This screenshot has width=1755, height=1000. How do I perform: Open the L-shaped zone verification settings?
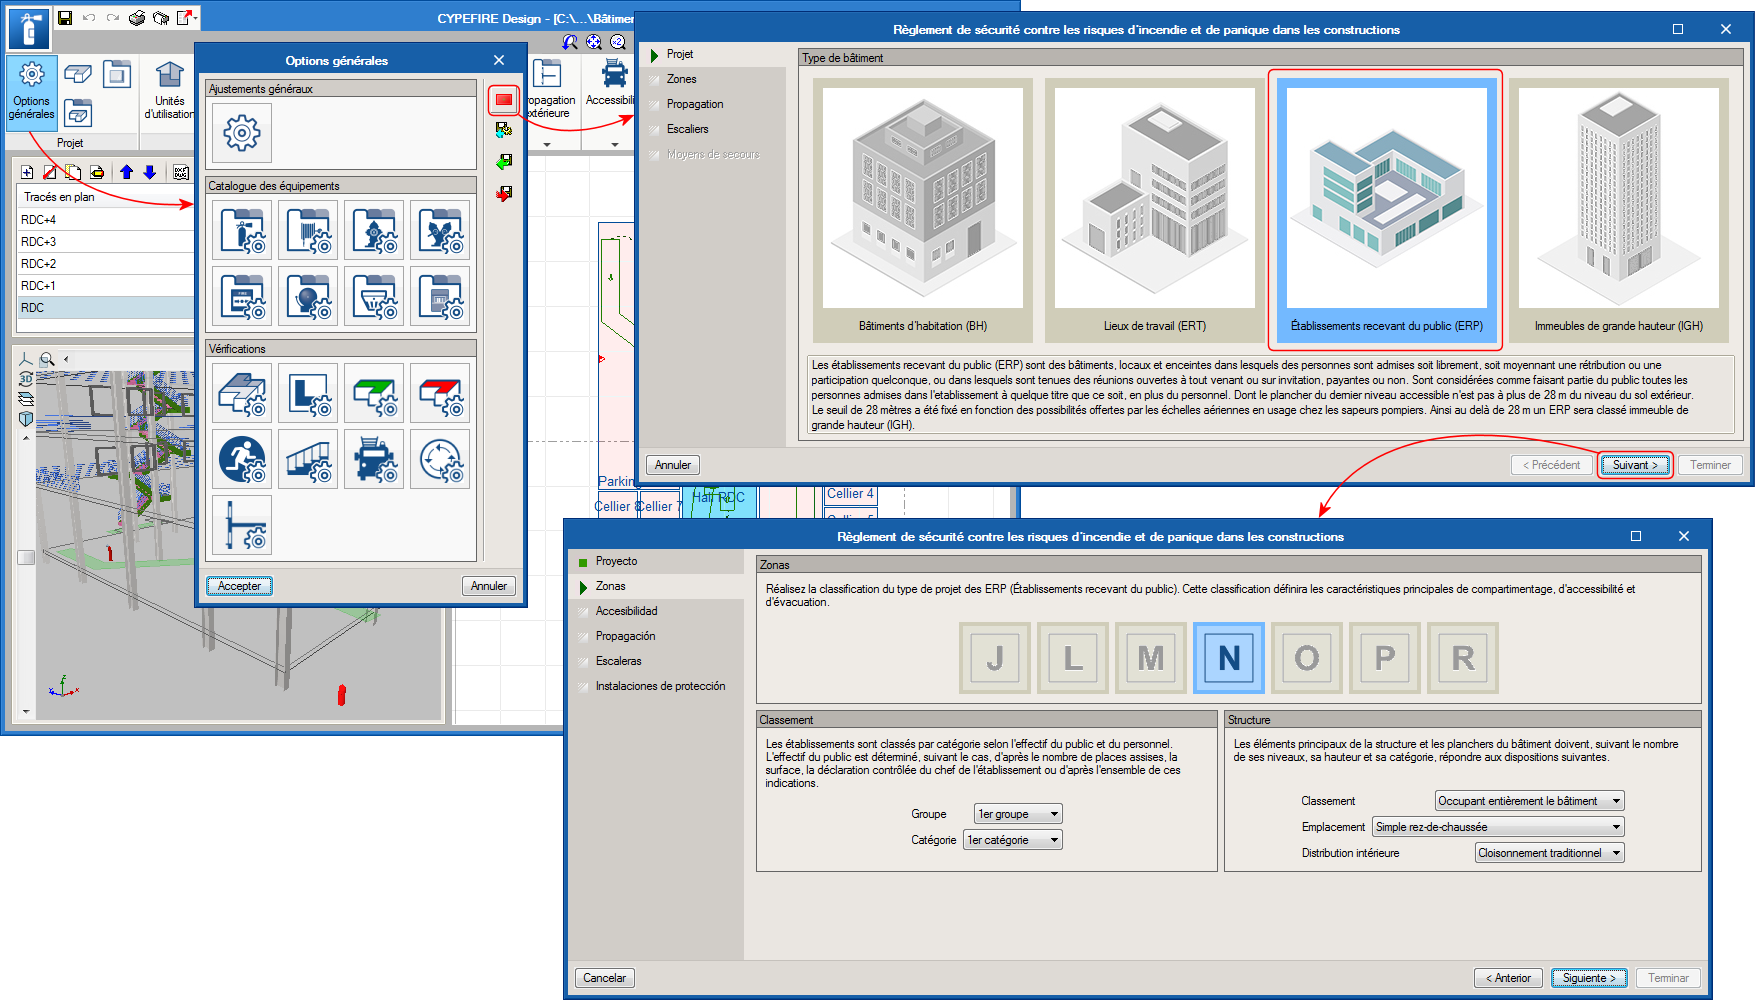tap(308, 393)
